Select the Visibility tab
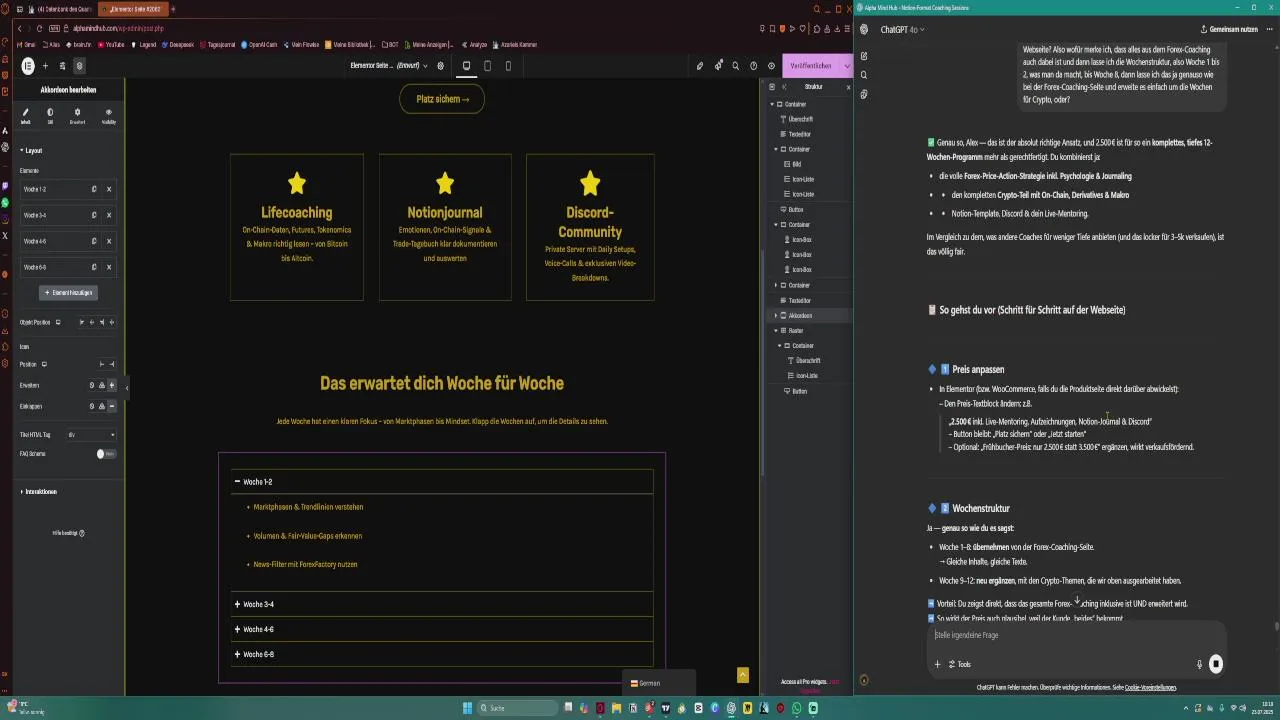 (109, 116)
